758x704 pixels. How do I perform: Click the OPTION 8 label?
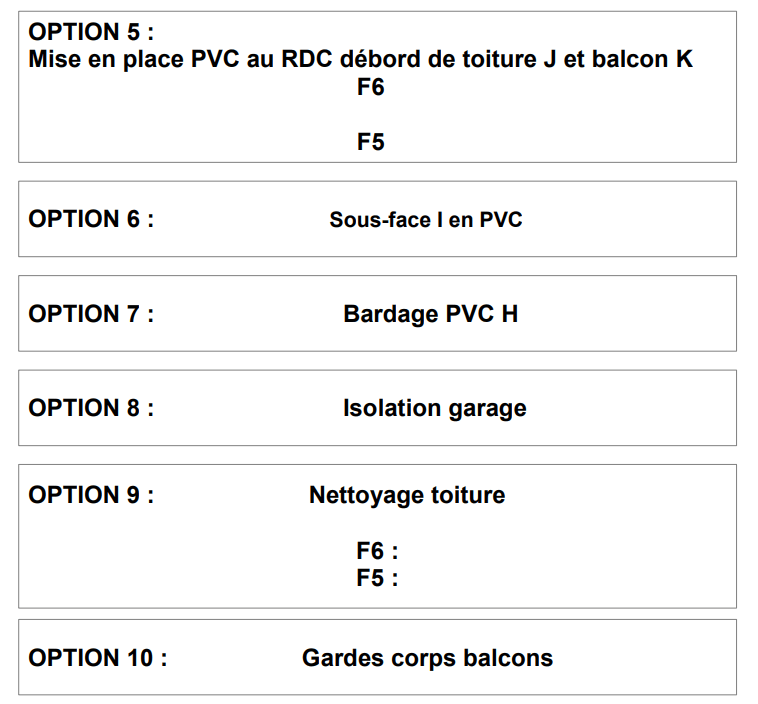coord(91,408)
